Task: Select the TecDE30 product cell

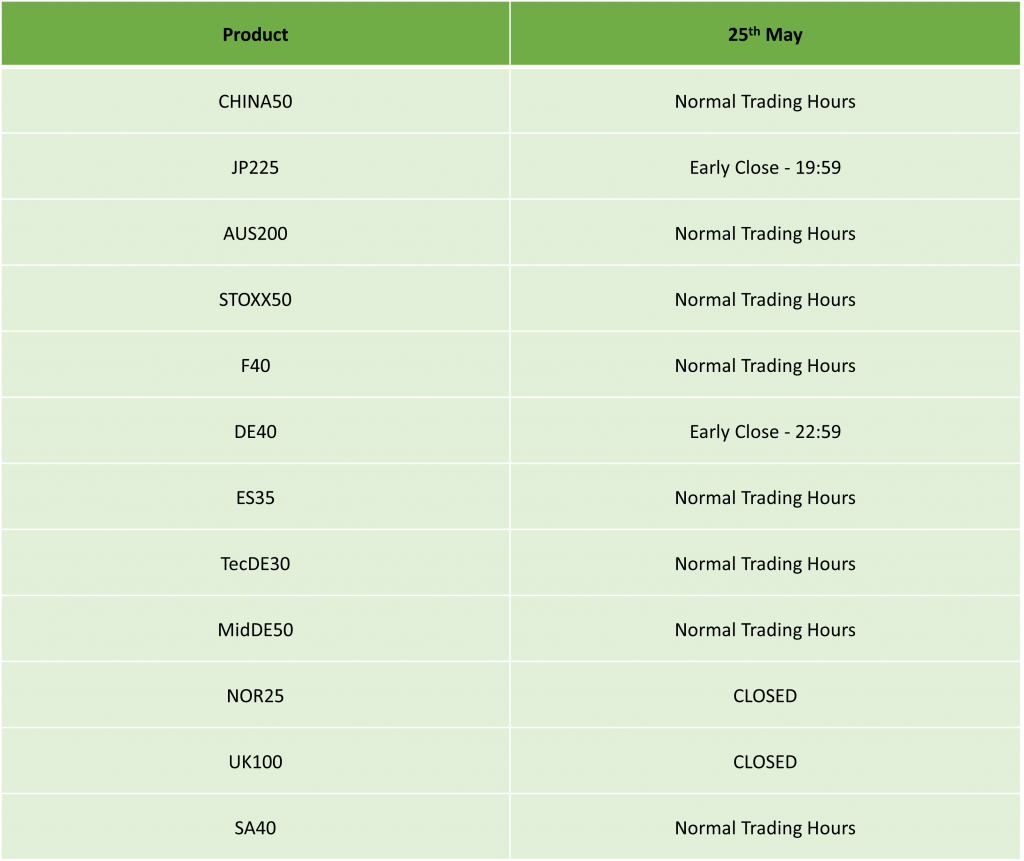Action: click(x=255, y=563)
